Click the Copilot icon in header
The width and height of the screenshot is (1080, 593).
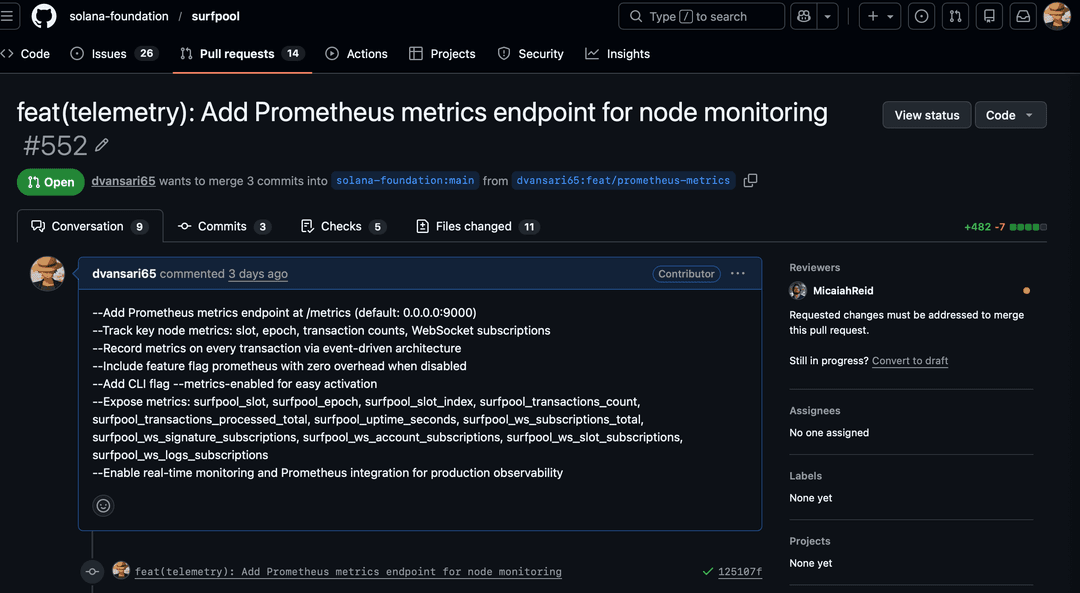(x=803, y=16)
